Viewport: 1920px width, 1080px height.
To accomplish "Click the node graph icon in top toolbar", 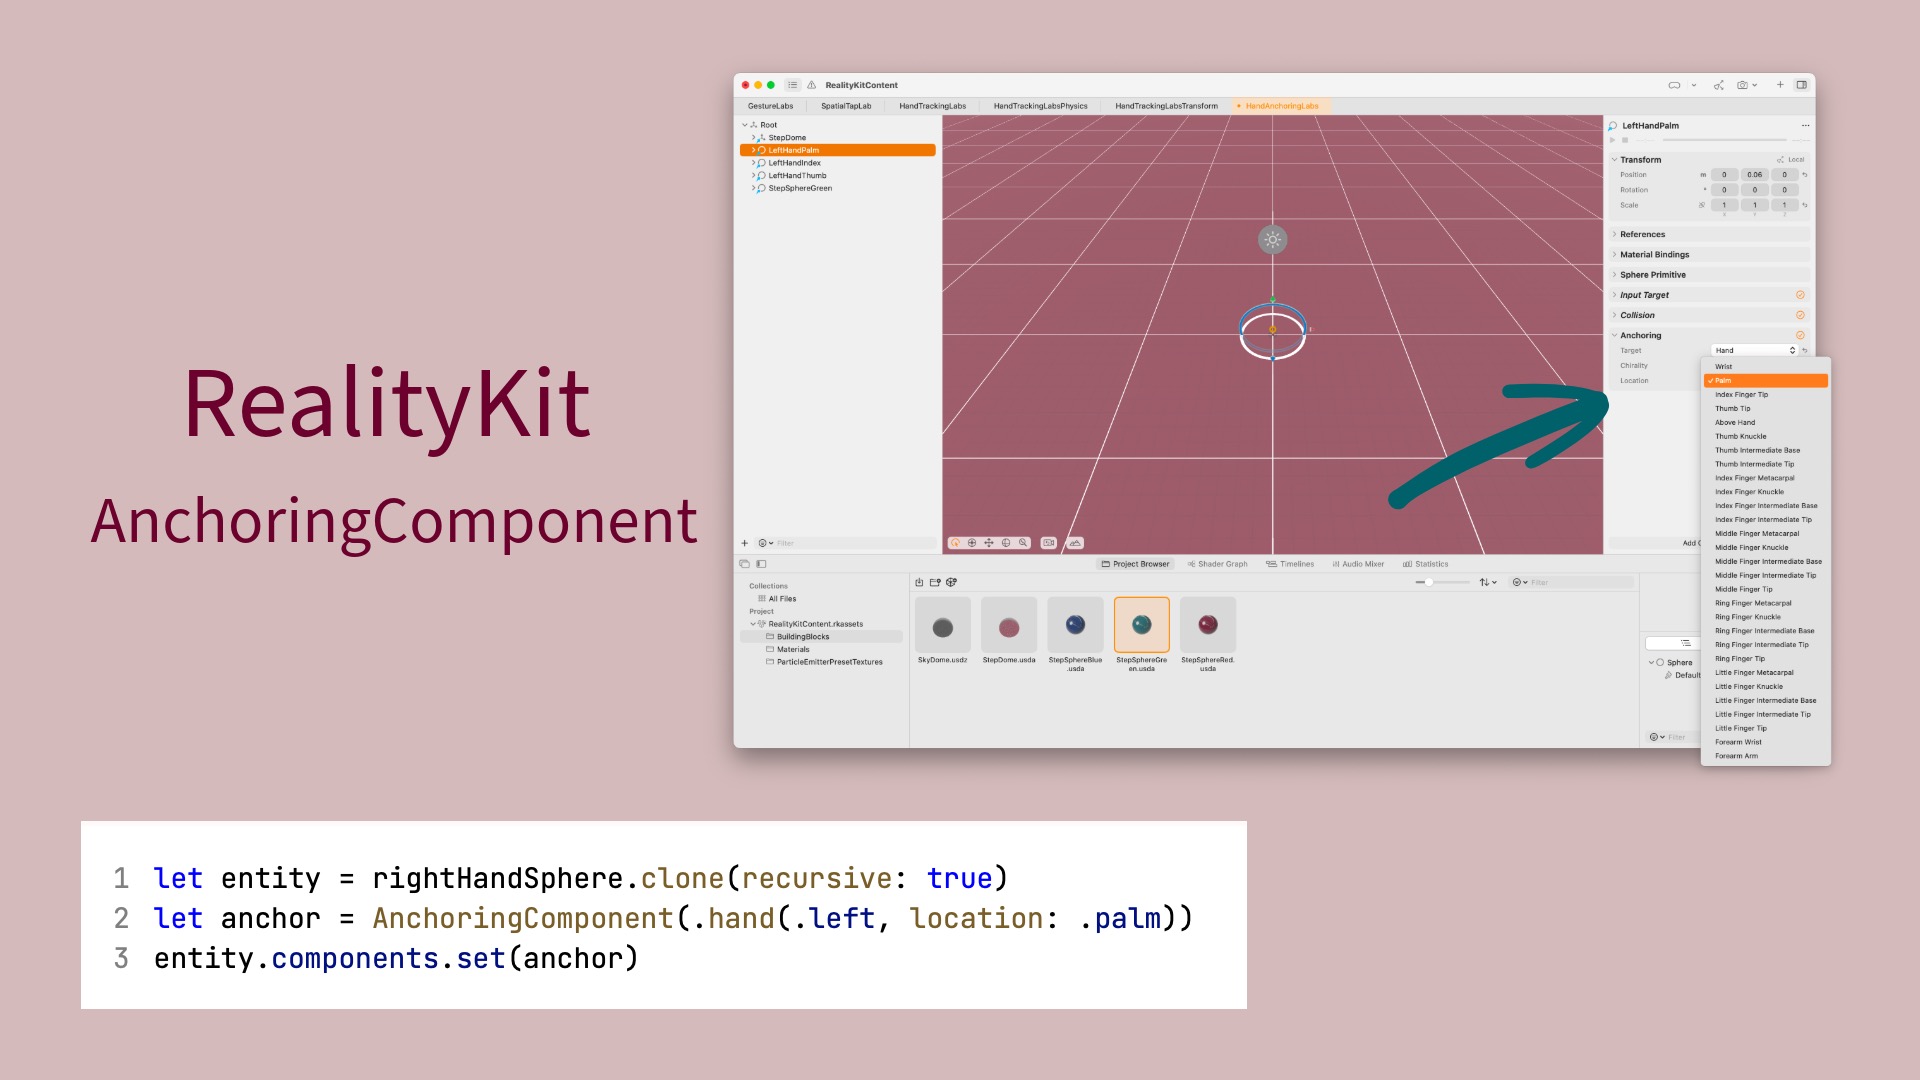I will pos(1718,85).
